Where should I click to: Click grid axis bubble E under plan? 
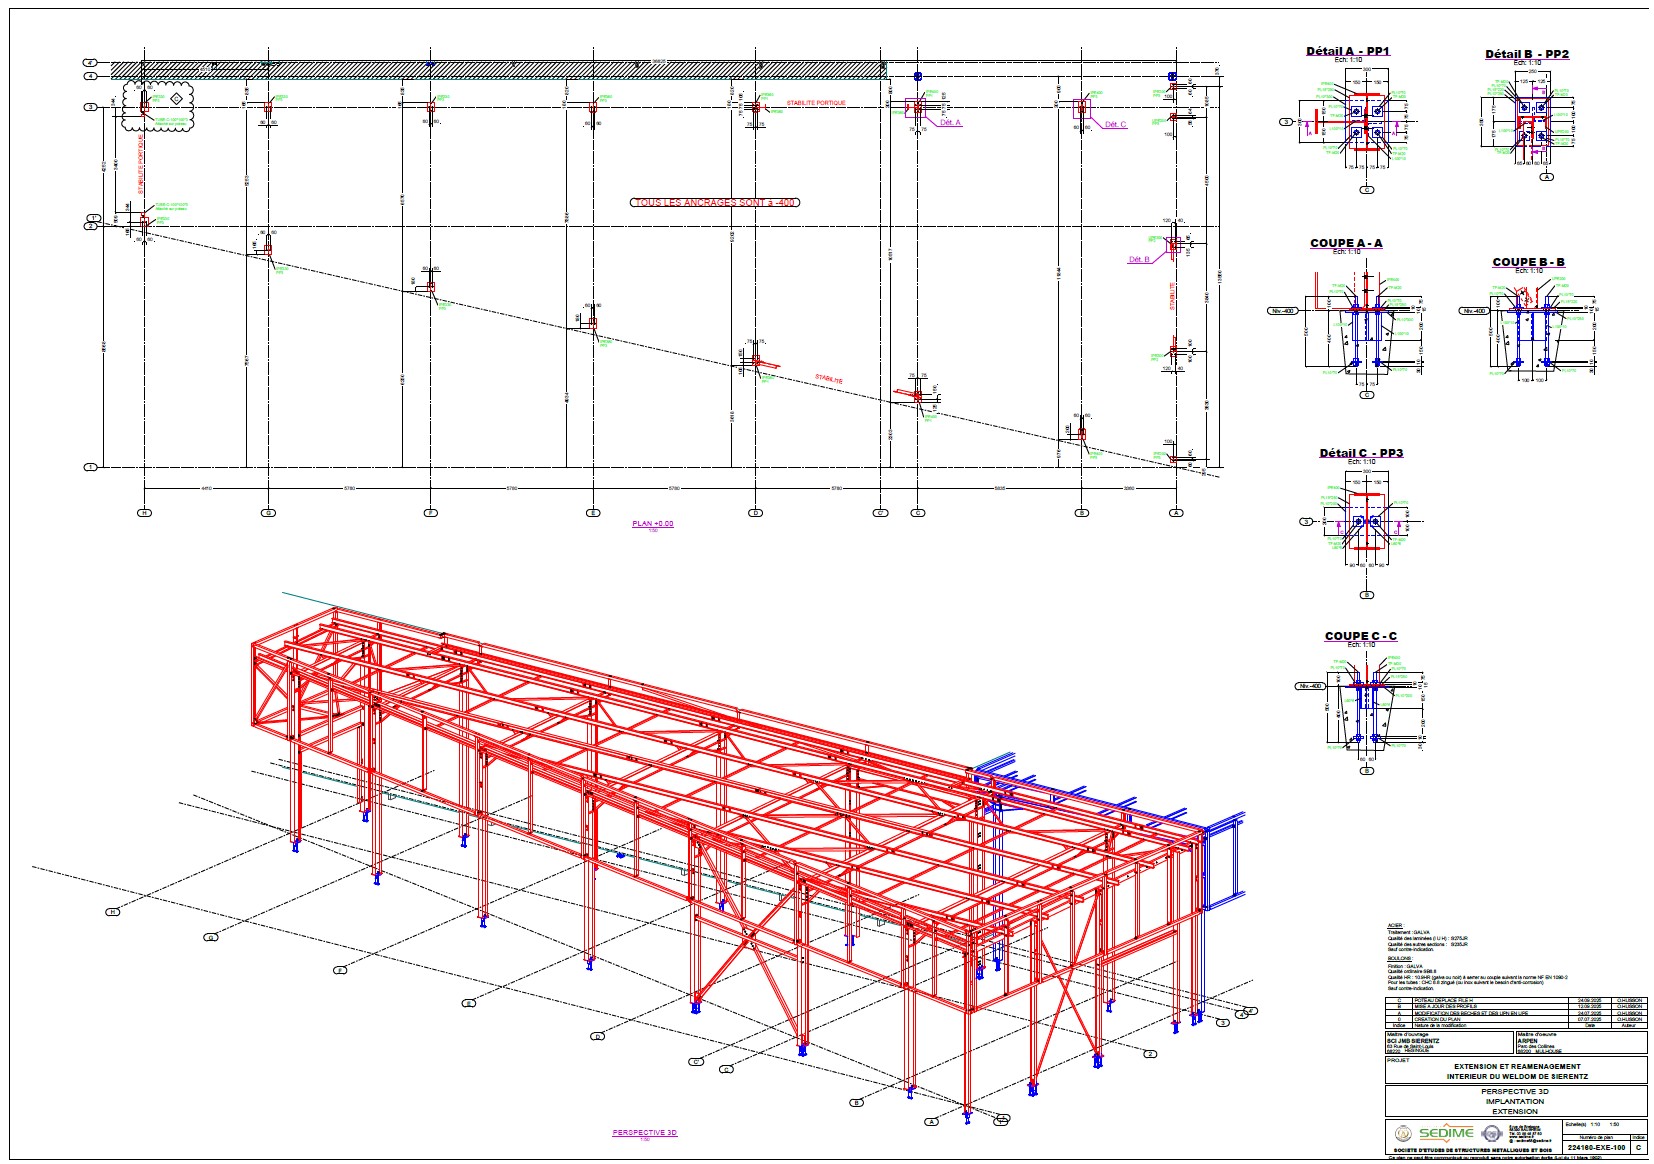tap(593, 513)
